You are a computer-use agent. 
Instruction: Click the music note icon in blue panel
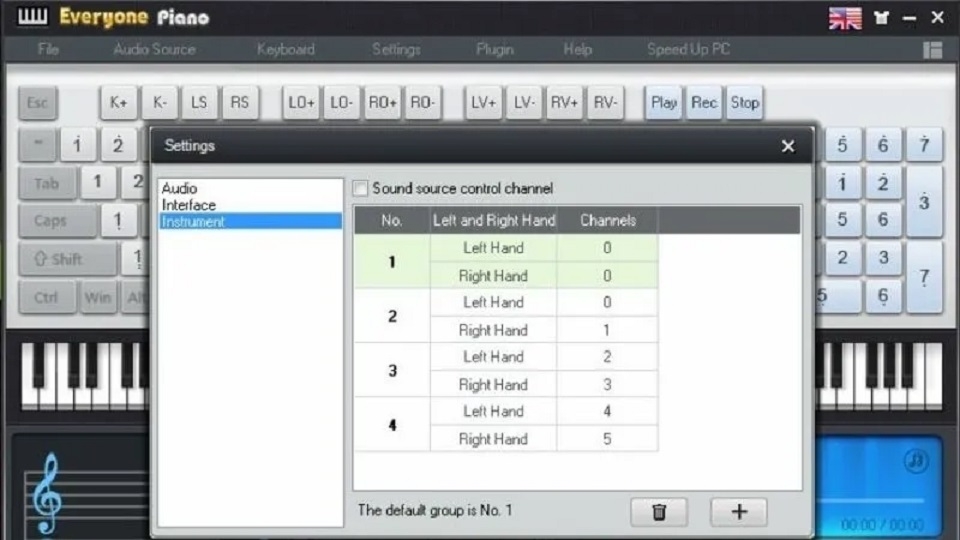[x=916, y=460]
